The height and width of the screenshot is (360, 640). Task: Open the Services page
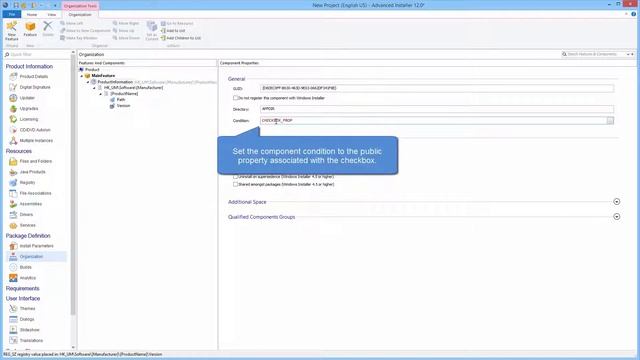click(x=28, y=225)
